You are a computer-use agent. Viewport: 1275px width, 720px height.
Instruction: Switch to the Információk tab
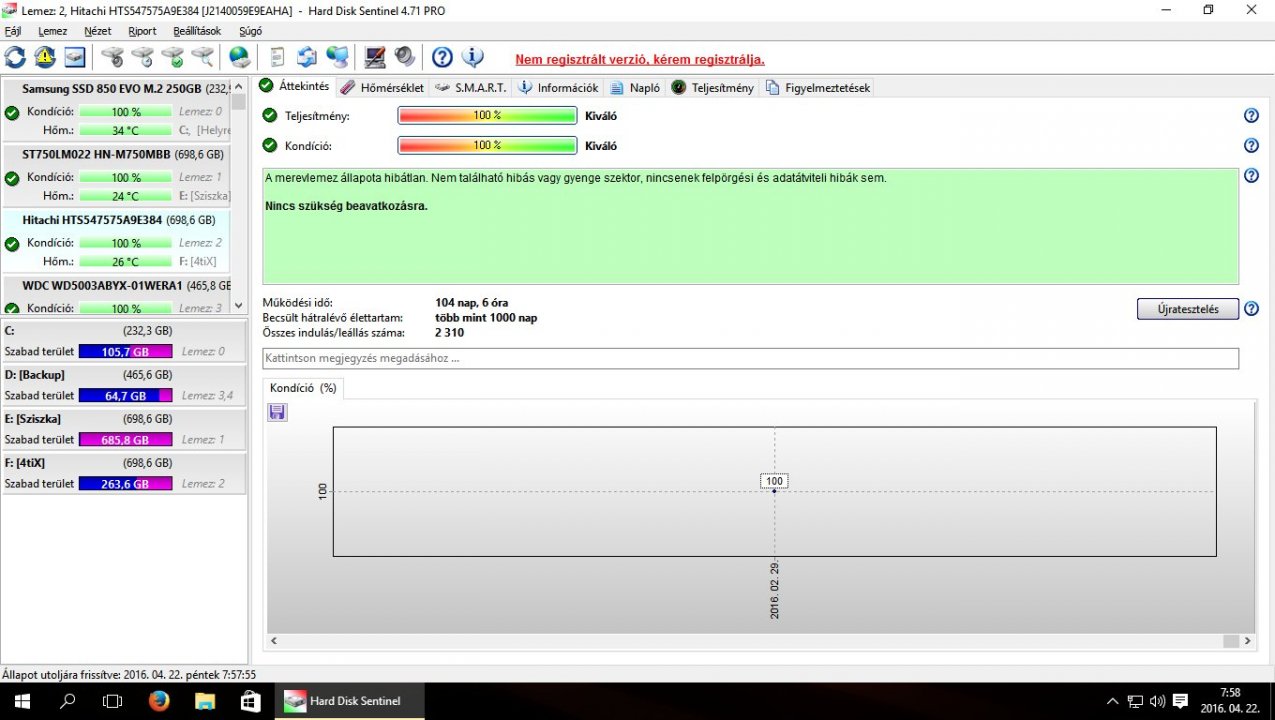[x=558, y=87]
